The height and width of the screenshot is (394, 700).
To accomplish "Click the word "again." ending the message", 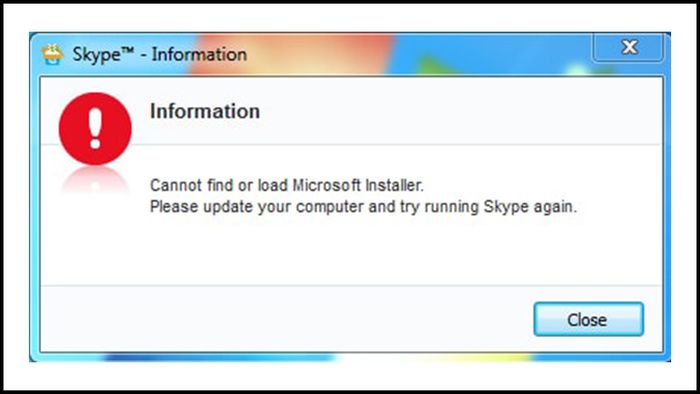I will 555,208.
